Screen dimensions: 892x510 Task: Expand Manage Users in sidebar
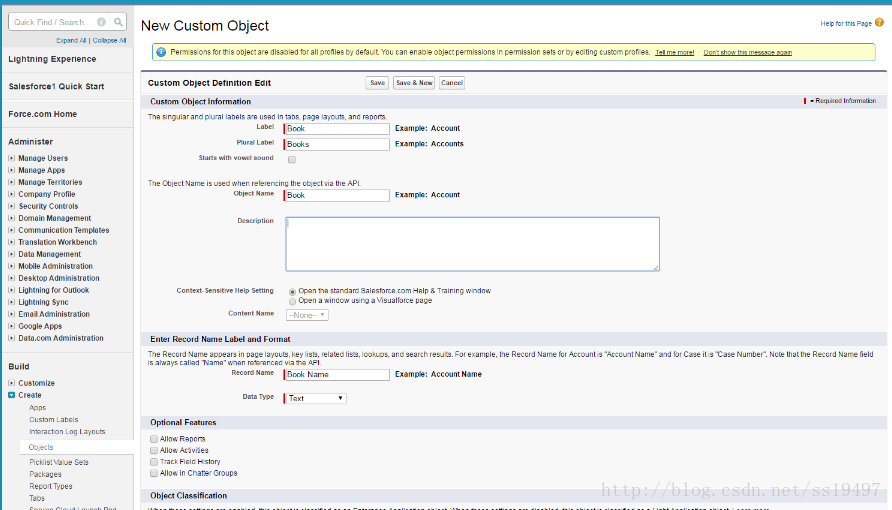click(x=11, y=158)
